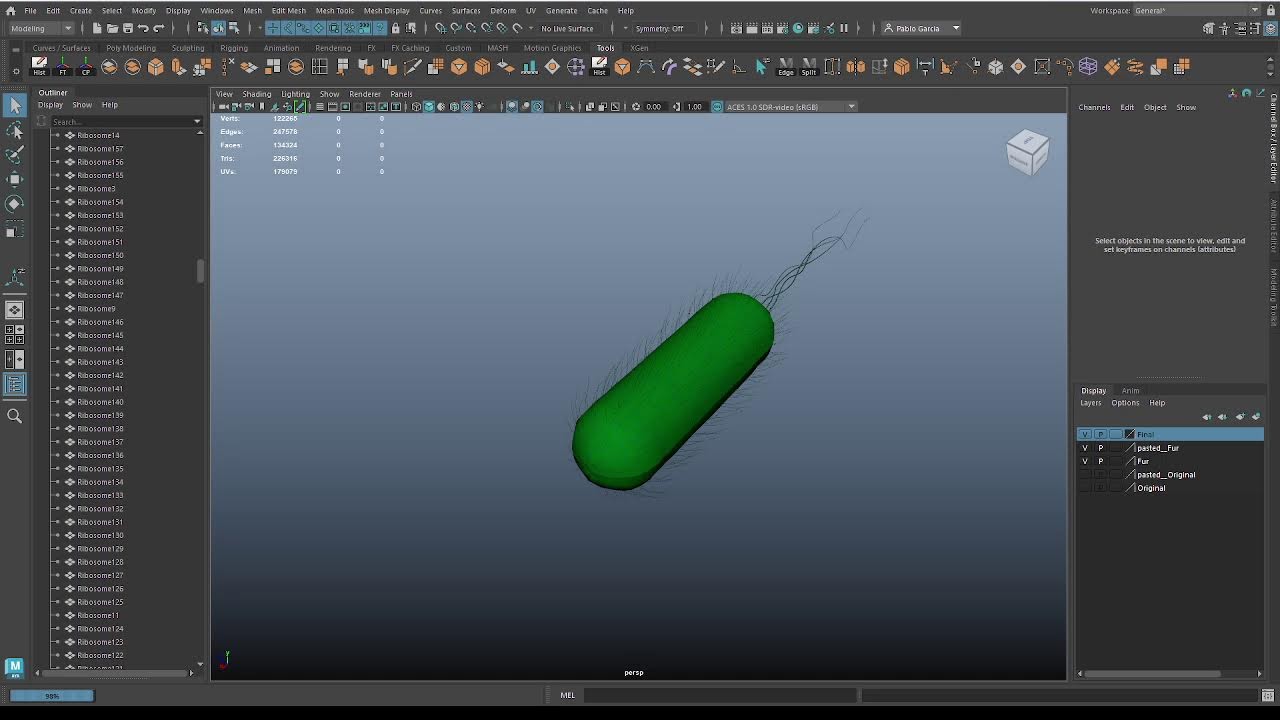The image size is (1280, 720).
Task: Toggle visibility box of Original layer
Action: click(x=1085, y=488)
